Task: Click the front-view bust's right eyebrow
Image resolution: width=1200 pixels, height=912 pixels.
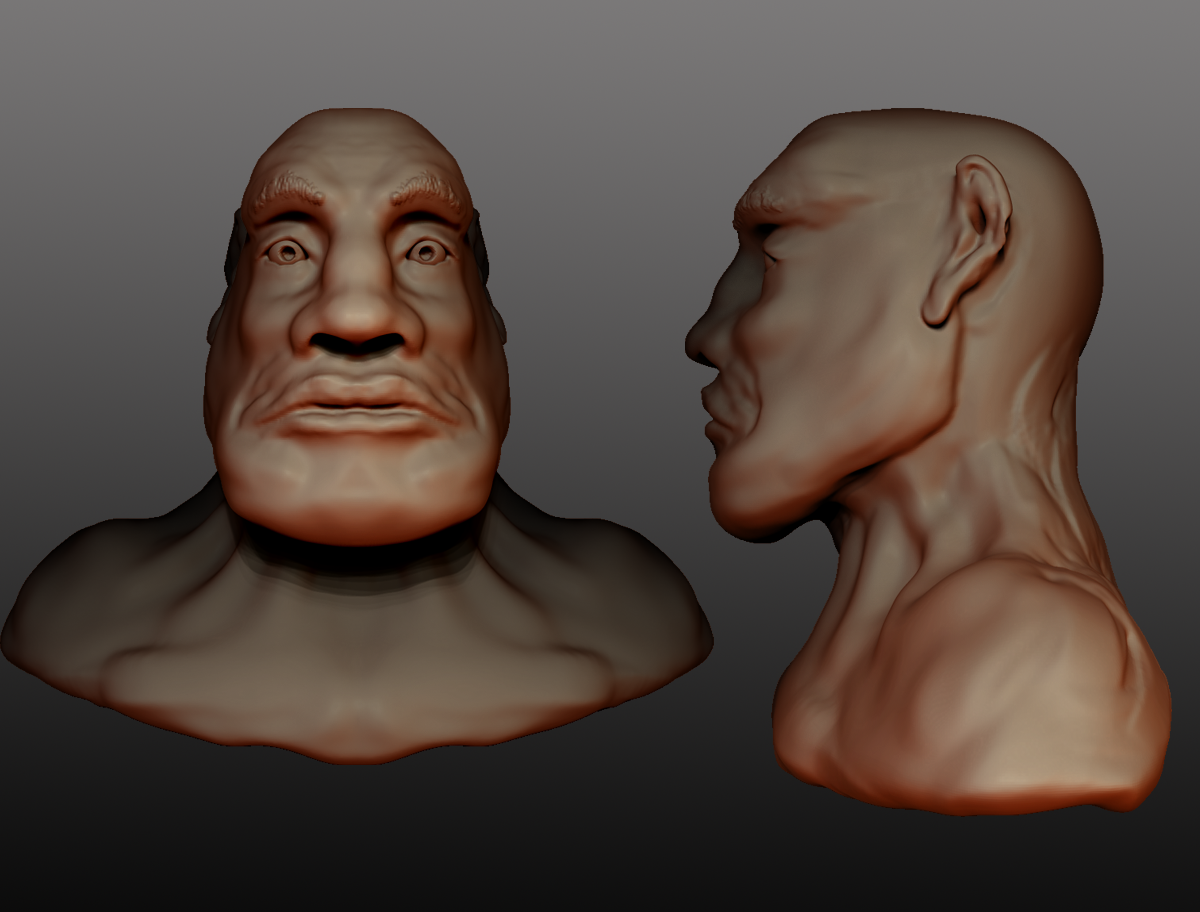Action: 430,190
